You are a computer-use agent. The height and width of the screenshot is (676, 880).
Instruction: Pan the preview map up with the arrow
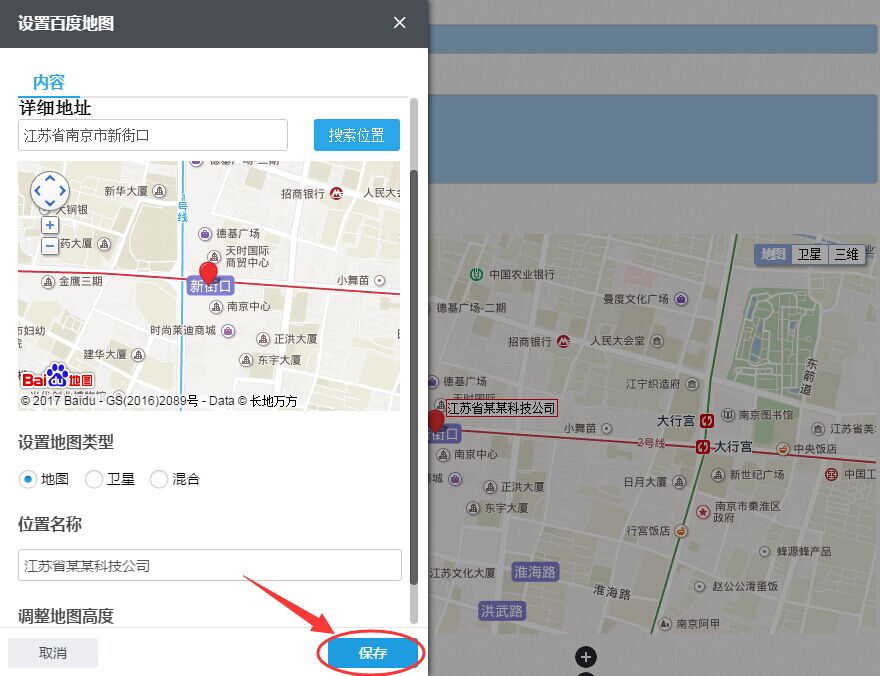pos(50,178)
